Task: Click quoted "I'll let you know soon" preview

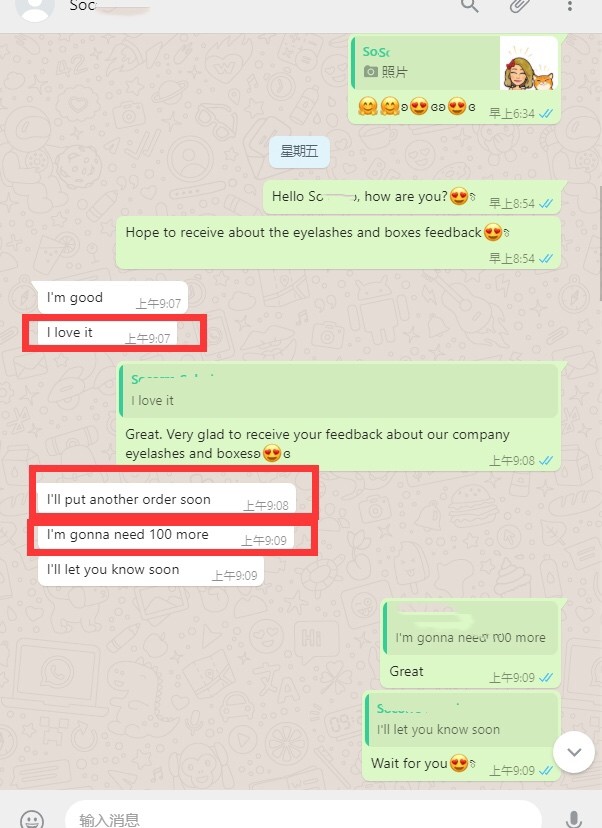Action: [462, 720]
